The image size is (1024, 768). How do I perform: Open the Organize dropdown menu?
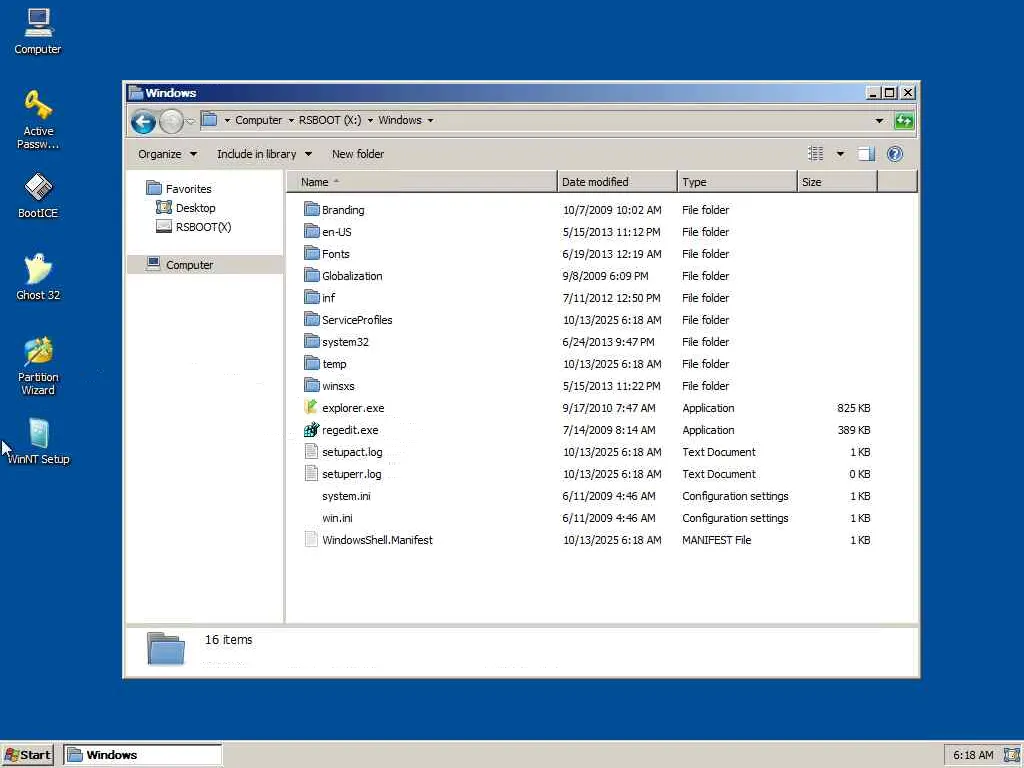(x=167, y=154)
